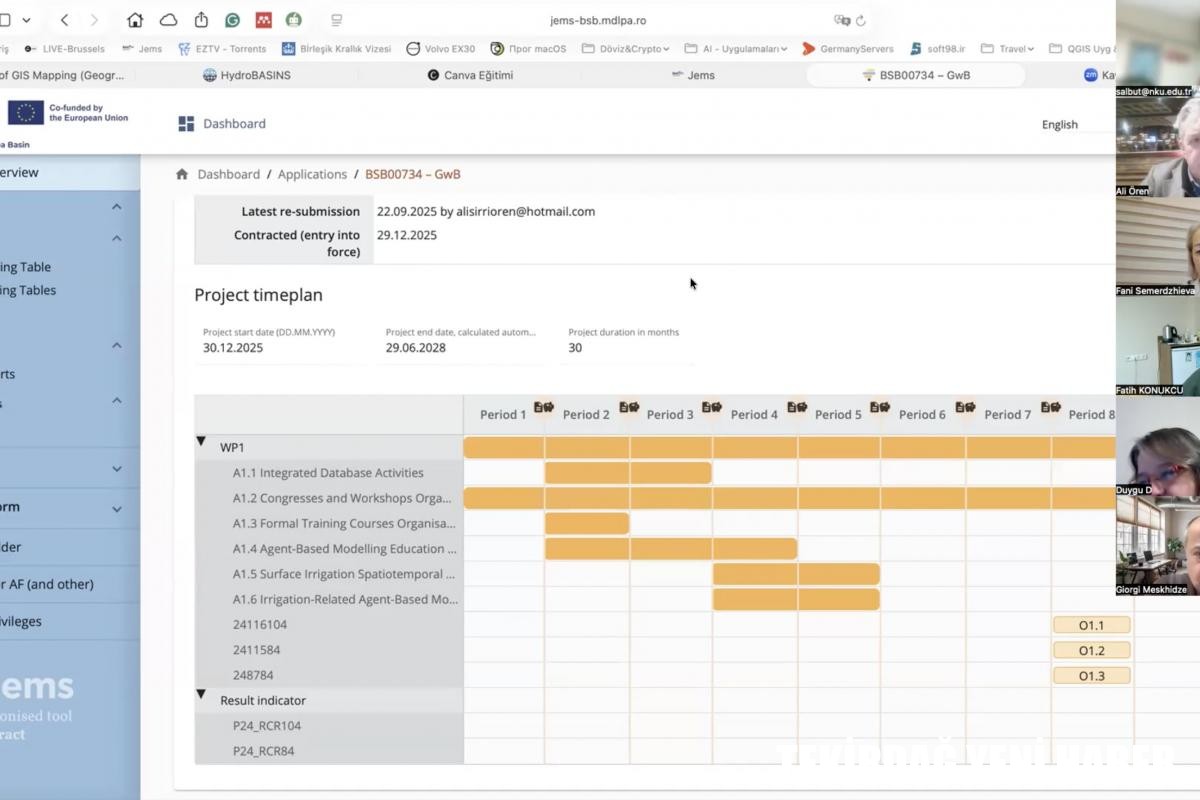Open the English language dropdown
This screenshot has width=1200, height=800.
[x=1060, y=125]
